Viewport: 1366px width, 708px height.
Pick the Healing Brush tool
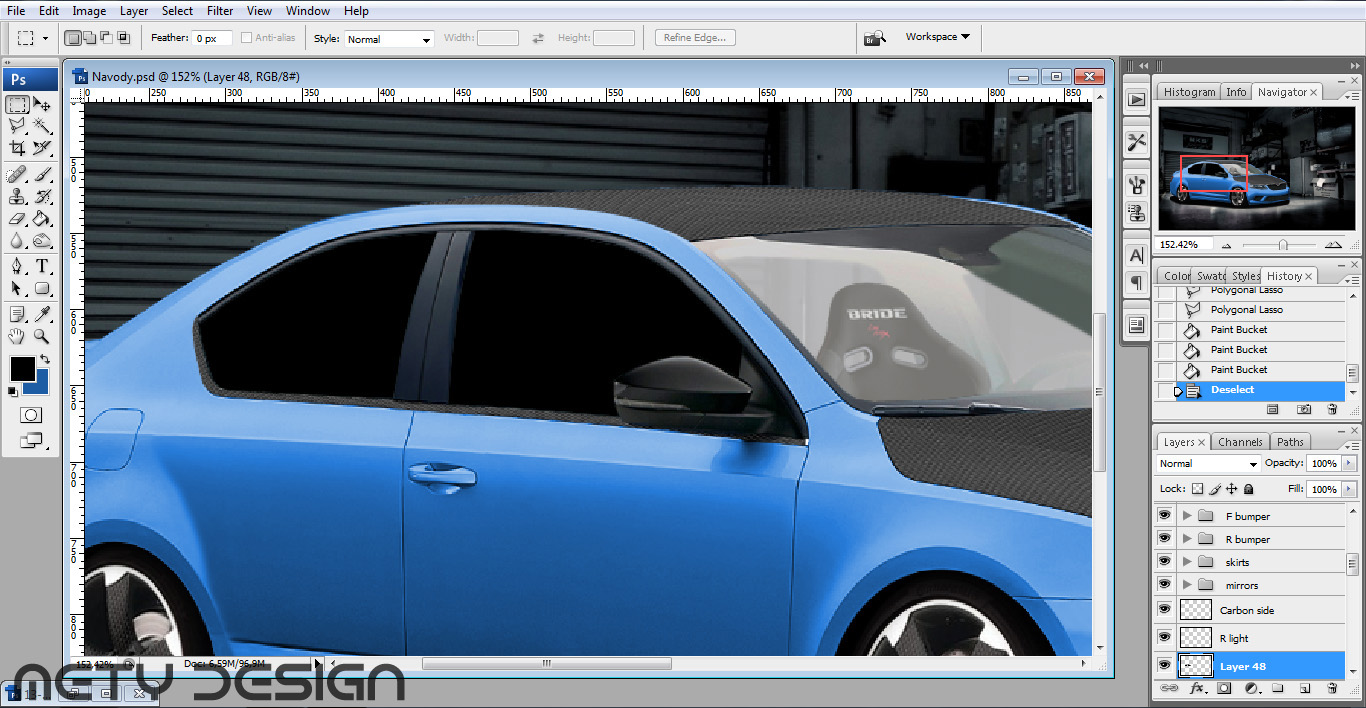17,175
